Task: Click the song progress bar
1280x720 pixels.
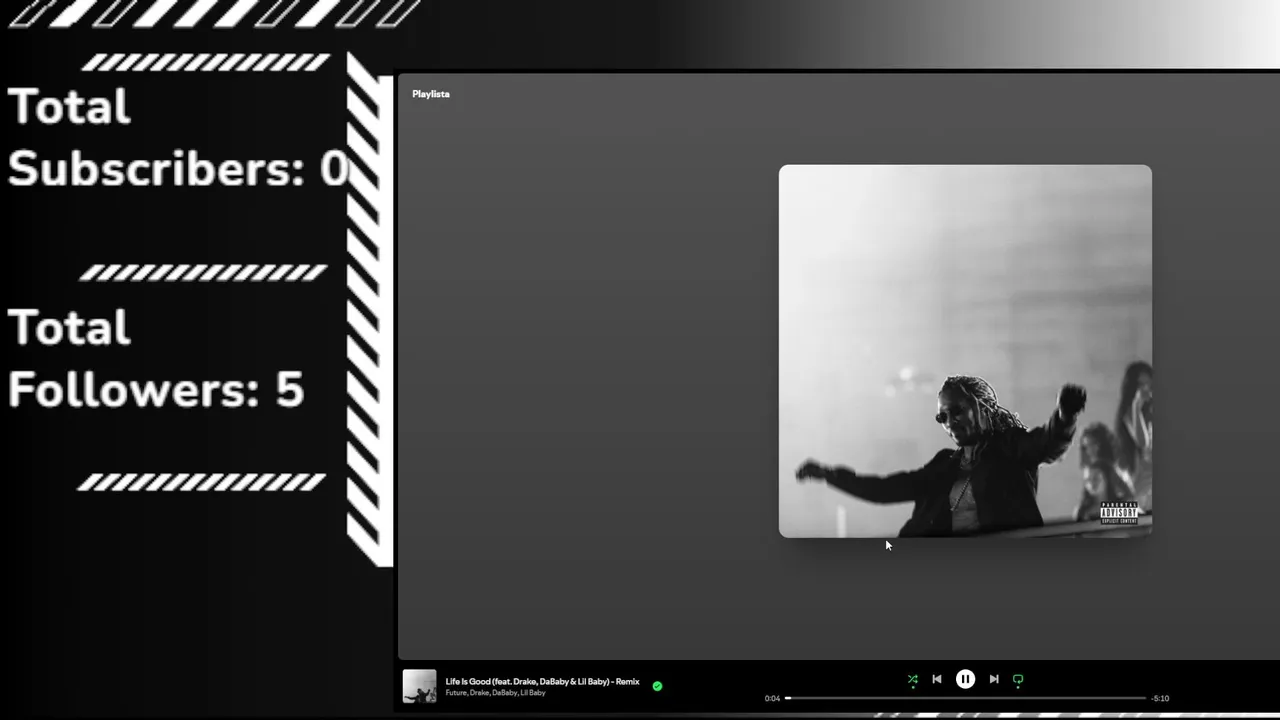Action: tap(965, 698)
